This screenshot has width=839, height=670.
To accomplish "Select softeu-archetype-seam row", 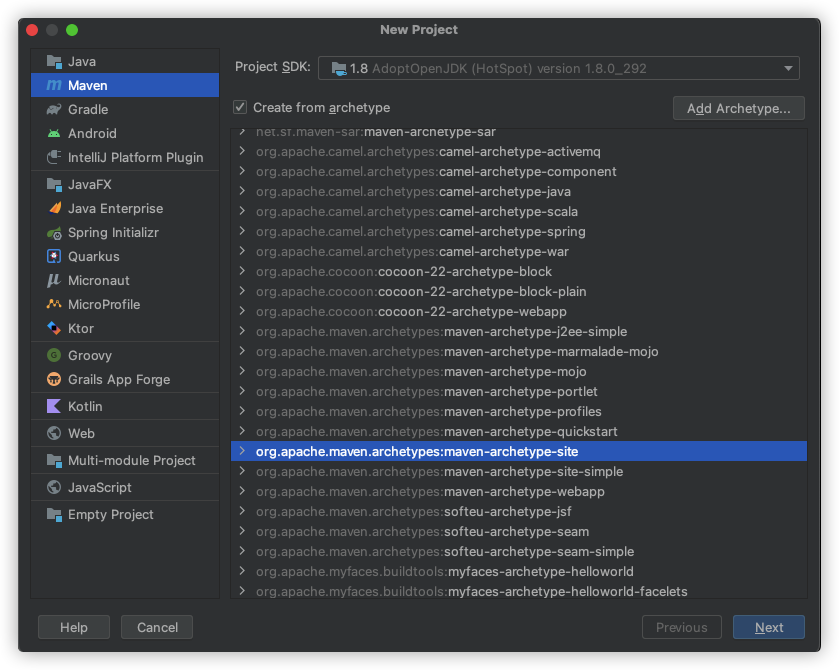I will (x=518, y=531).
